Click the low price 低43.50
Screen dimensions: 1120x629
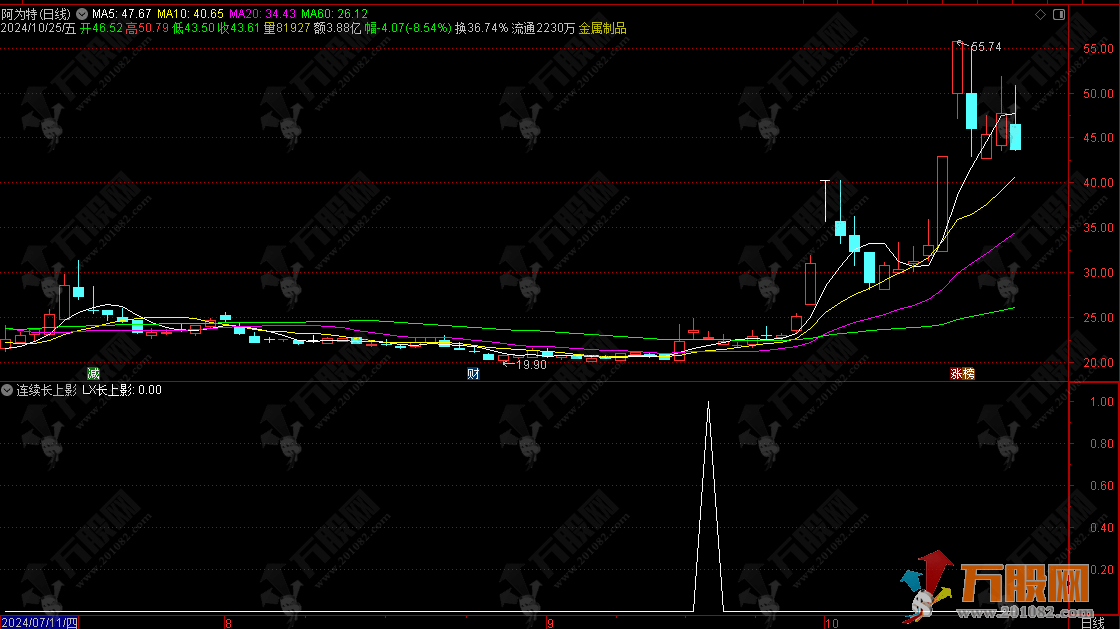point(194,28)
